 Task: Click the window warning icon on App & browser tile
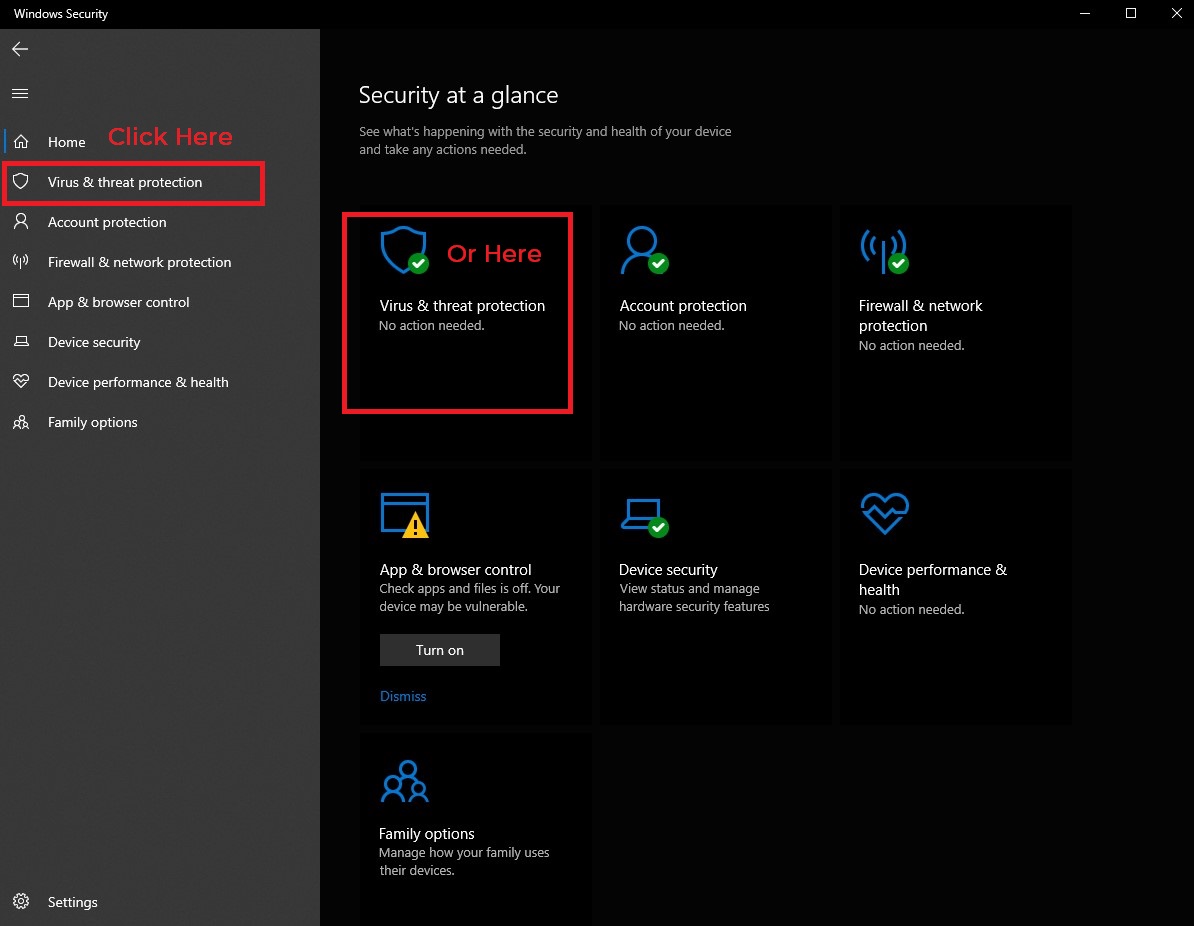pyautogui.click(x=405, y=516)
